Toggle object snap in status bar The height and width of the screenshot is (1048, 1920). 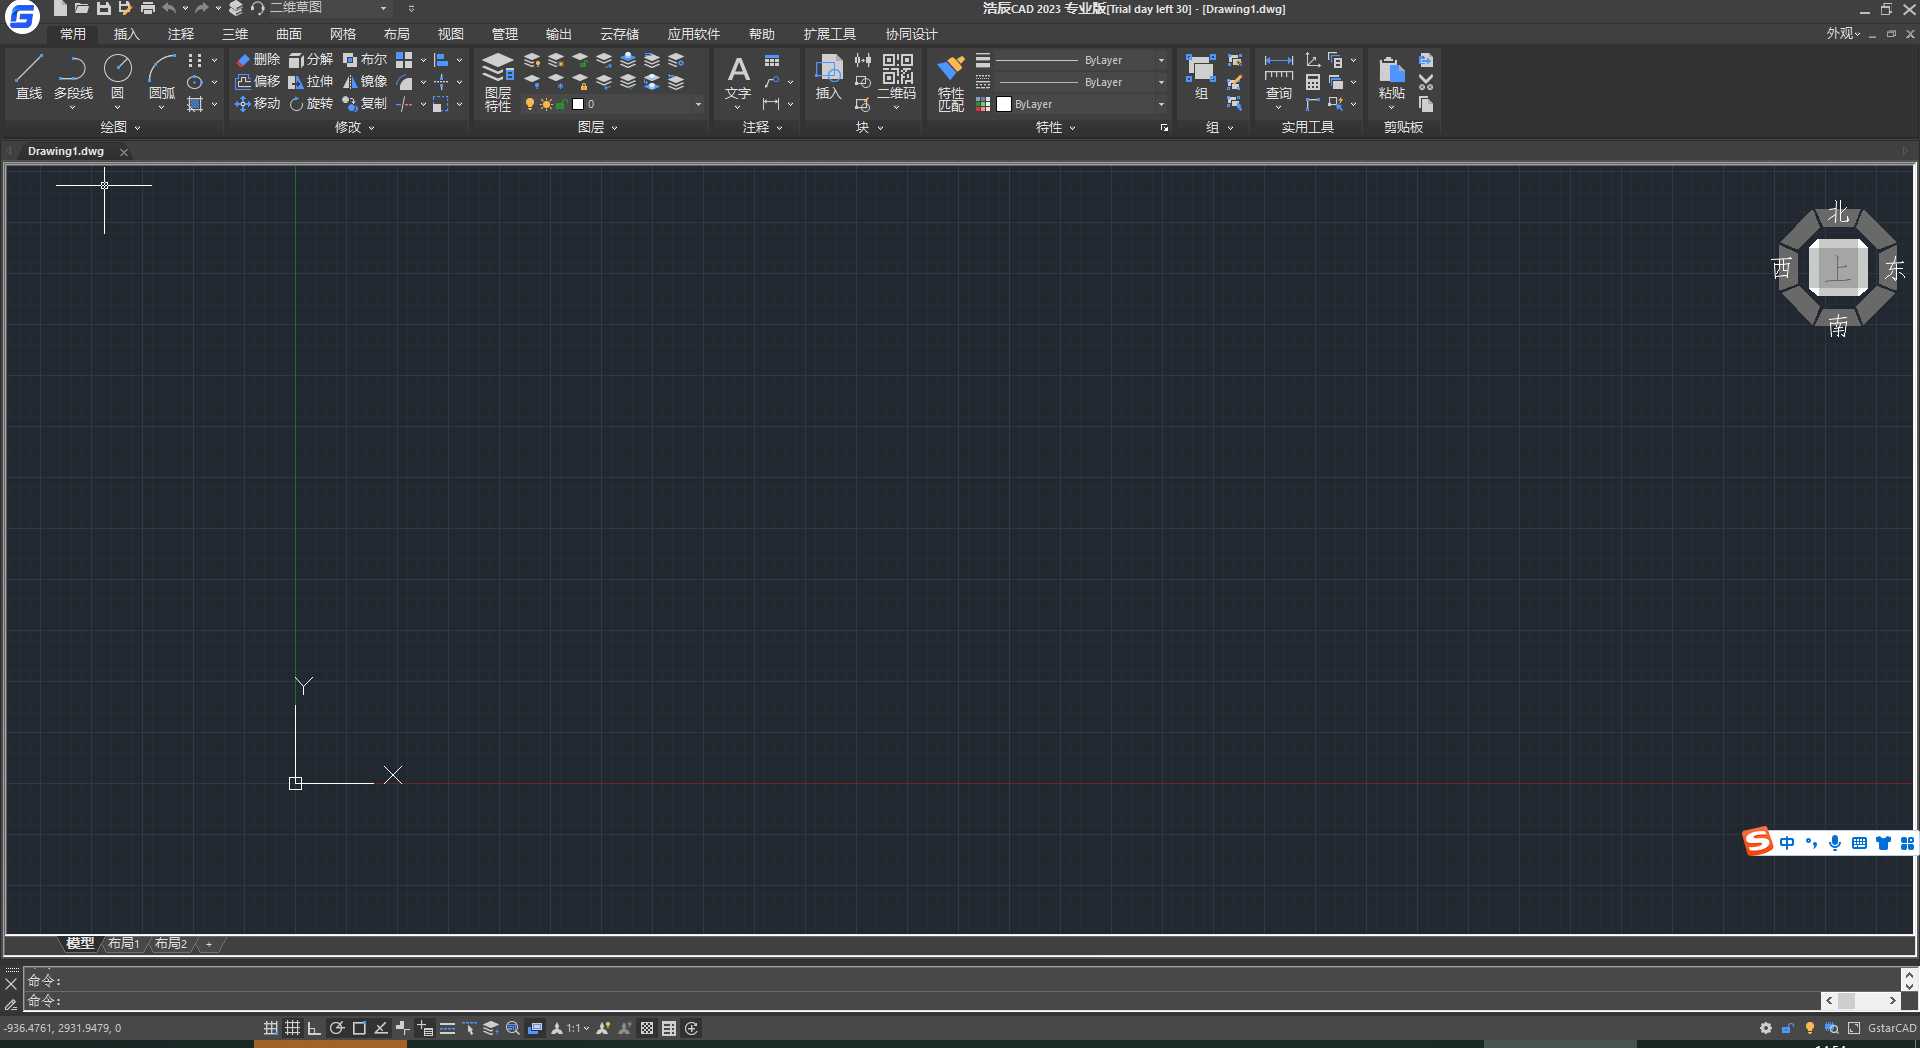tap(359, 1028)
